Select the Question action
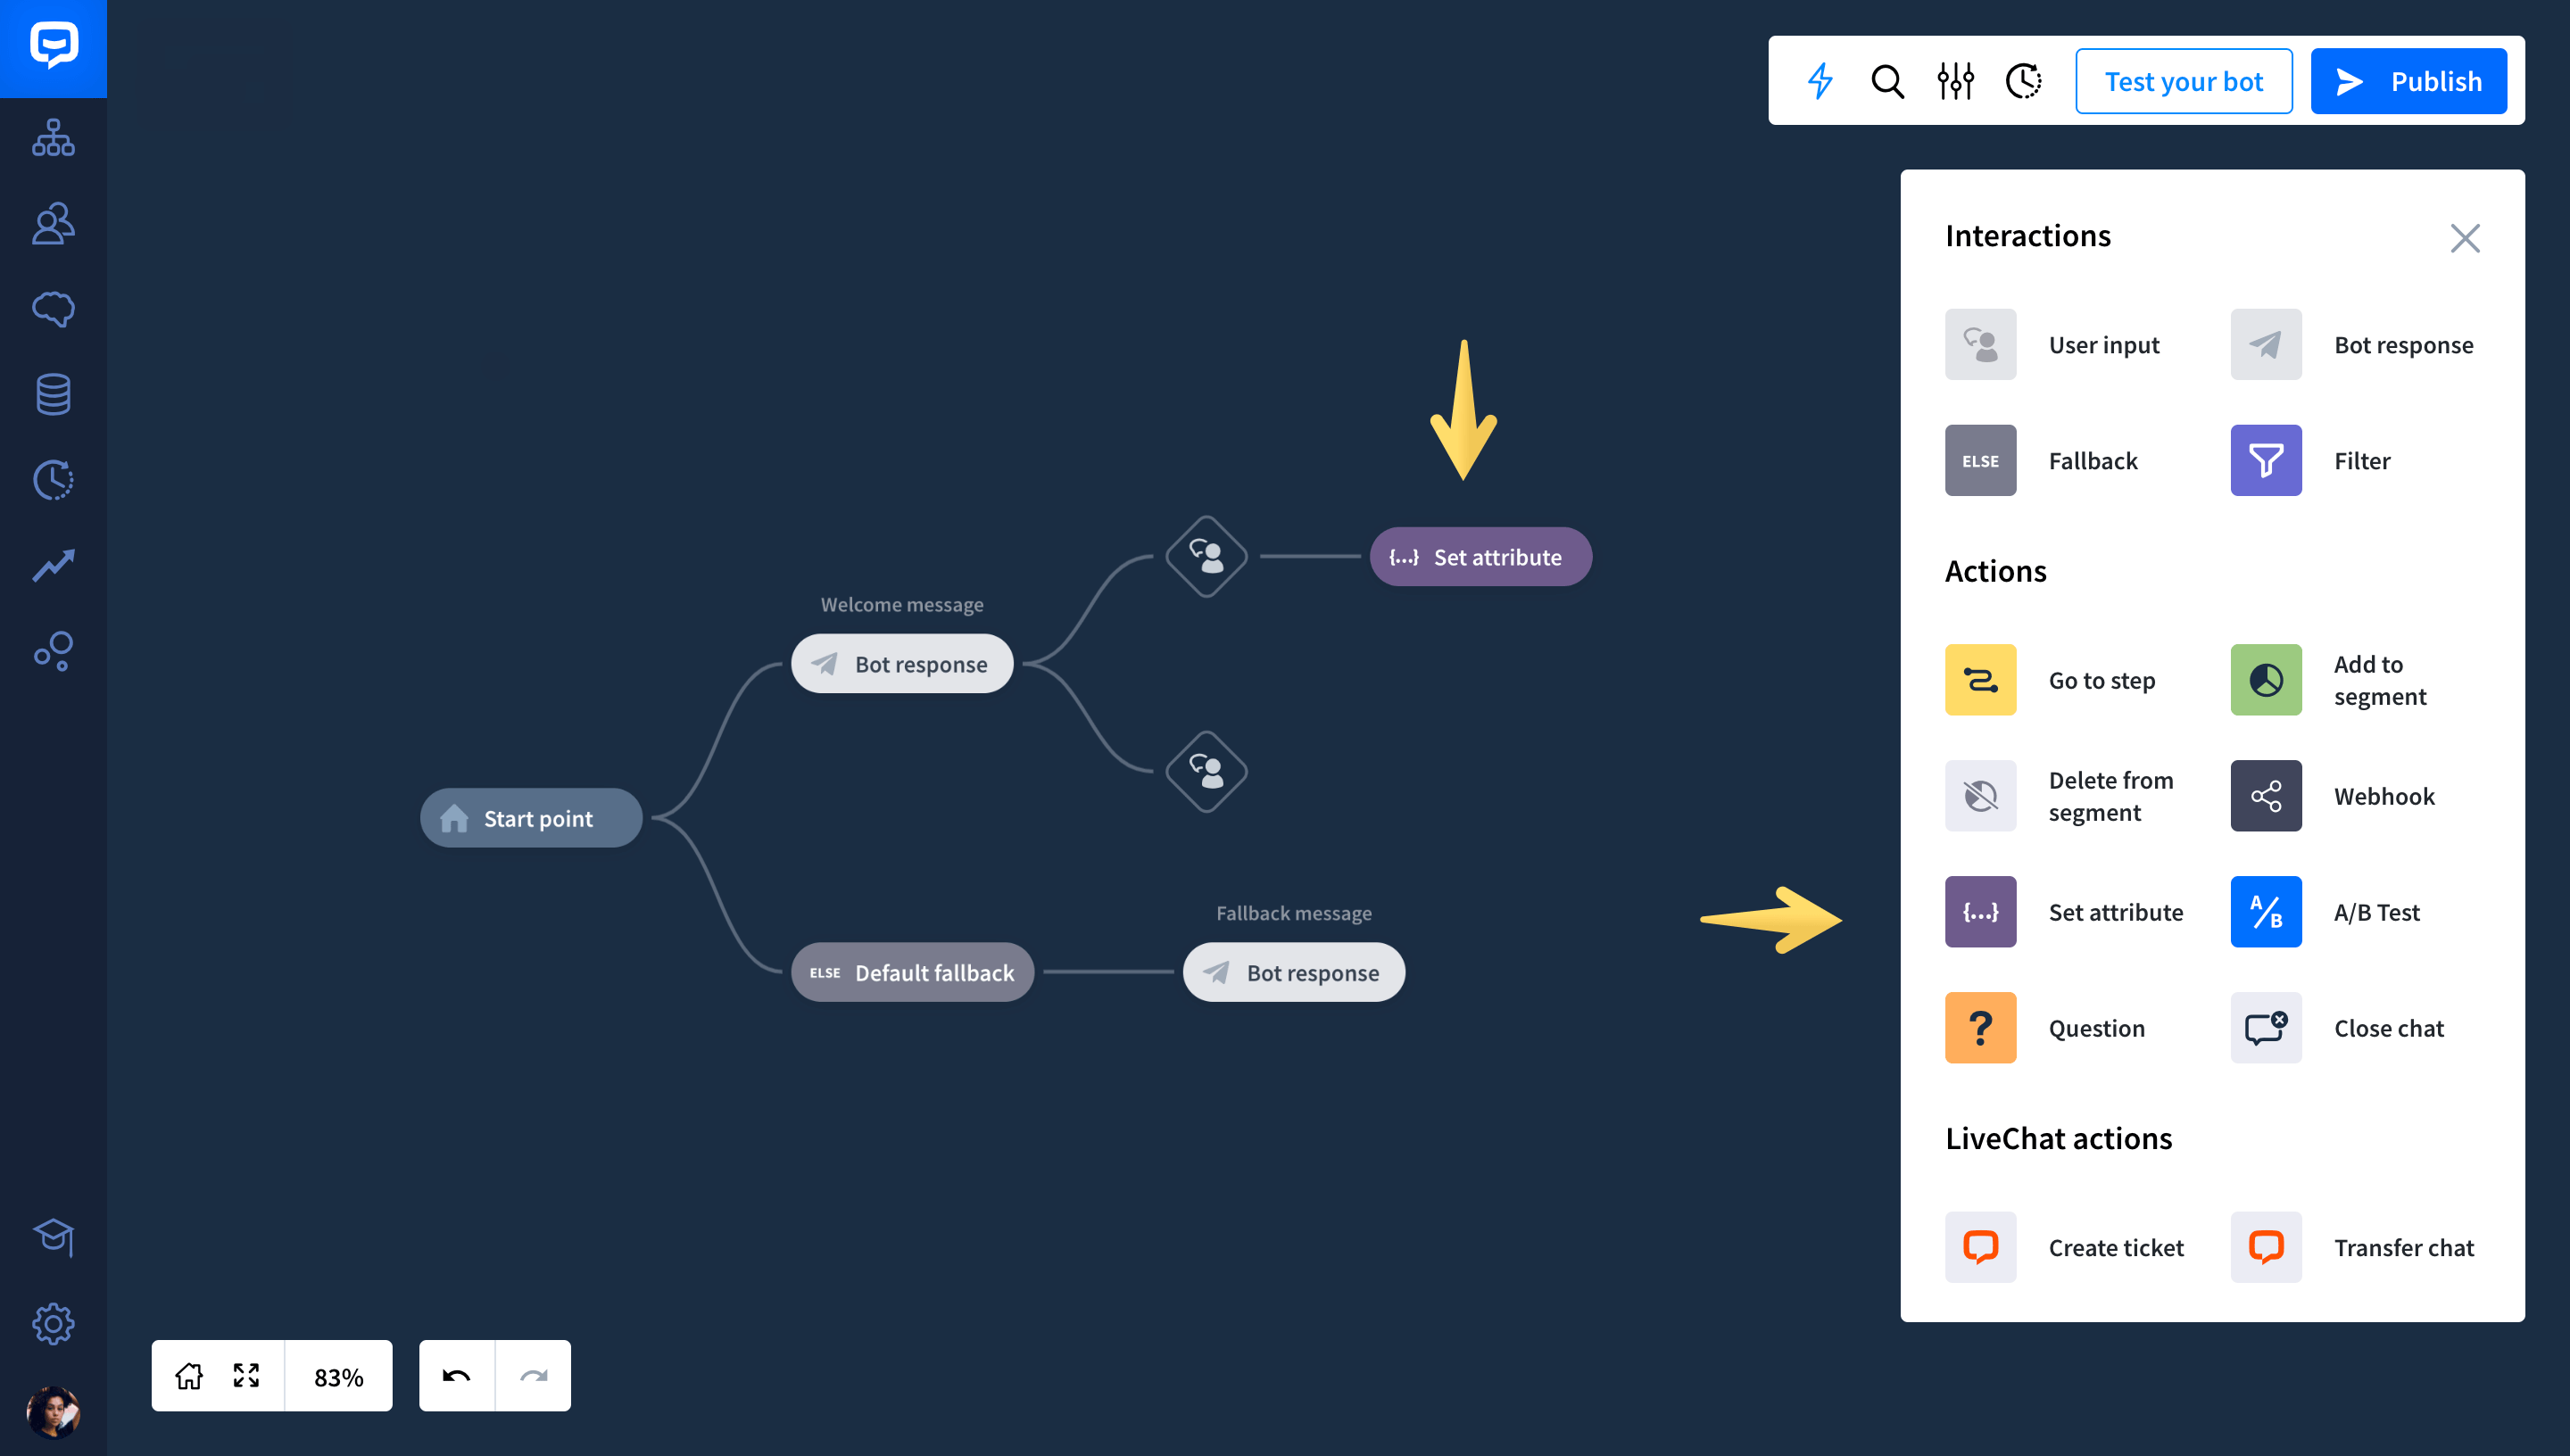The image size is (2570, 1456). 2045,1028
